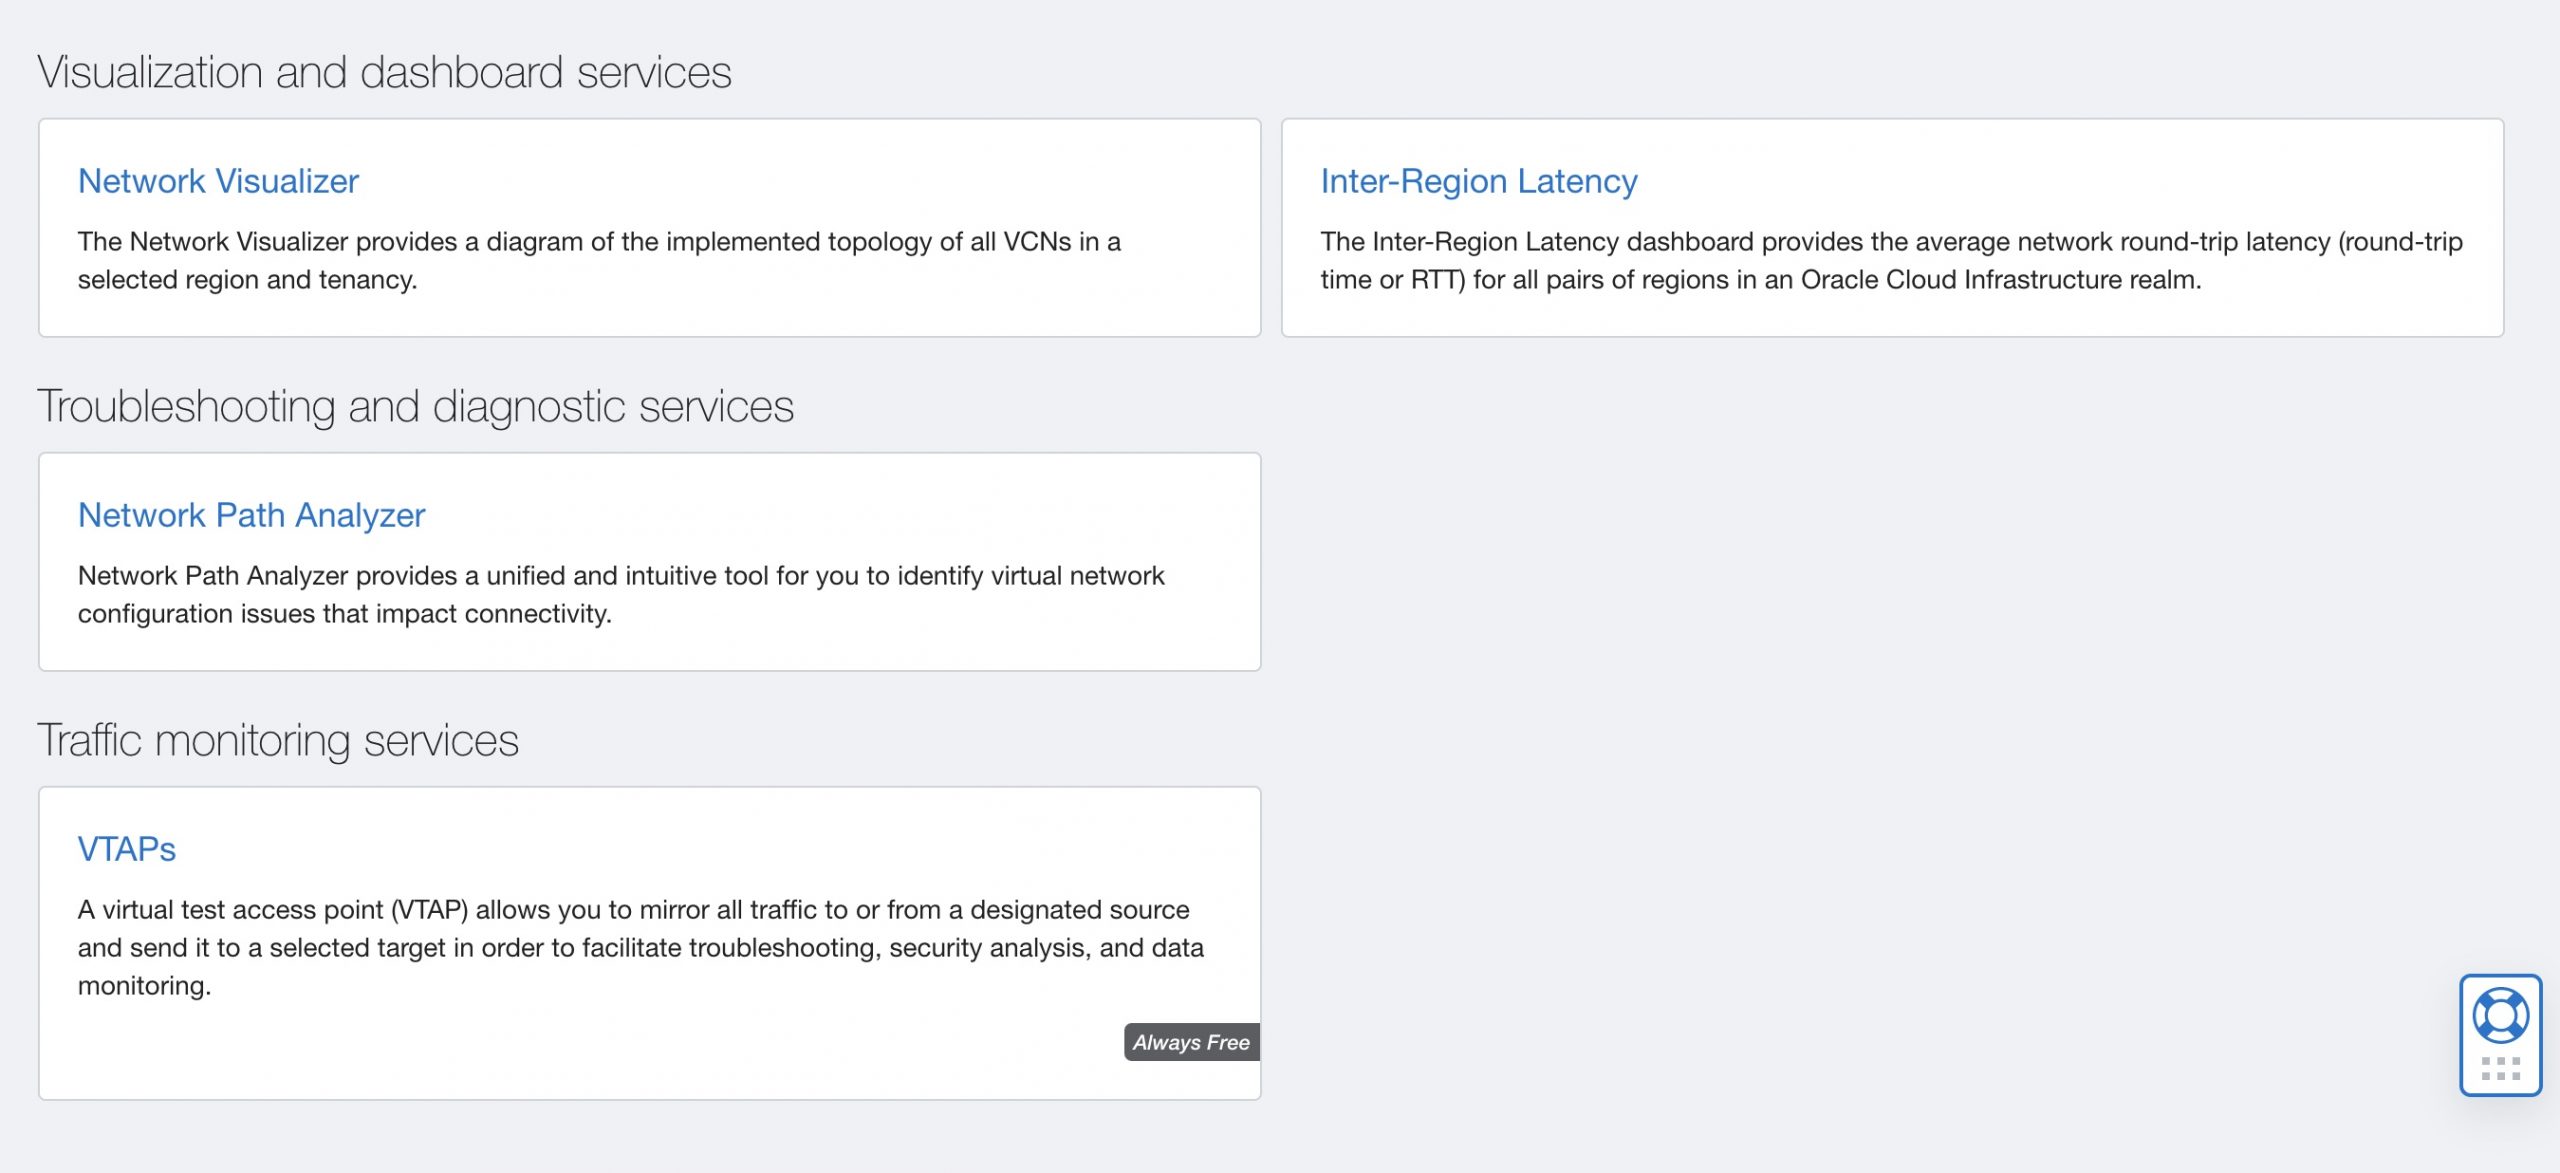Open the Network Visualizer service
This screenshot has width=2560, height=1173.
[219, 181]
